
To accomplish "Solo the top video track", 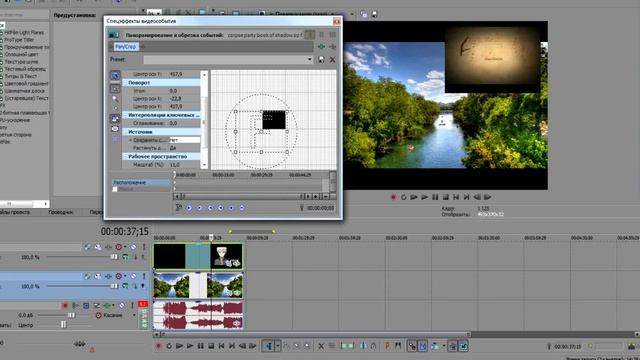I will pos(144,247).
